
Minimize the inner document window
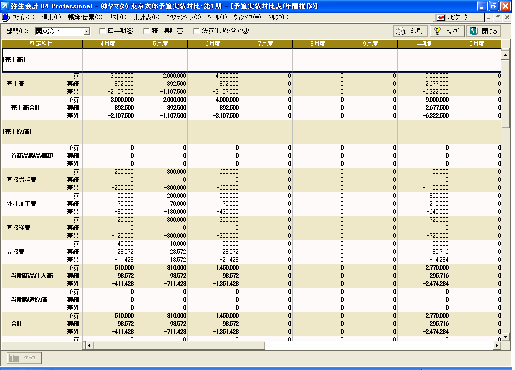pos(489,17)
